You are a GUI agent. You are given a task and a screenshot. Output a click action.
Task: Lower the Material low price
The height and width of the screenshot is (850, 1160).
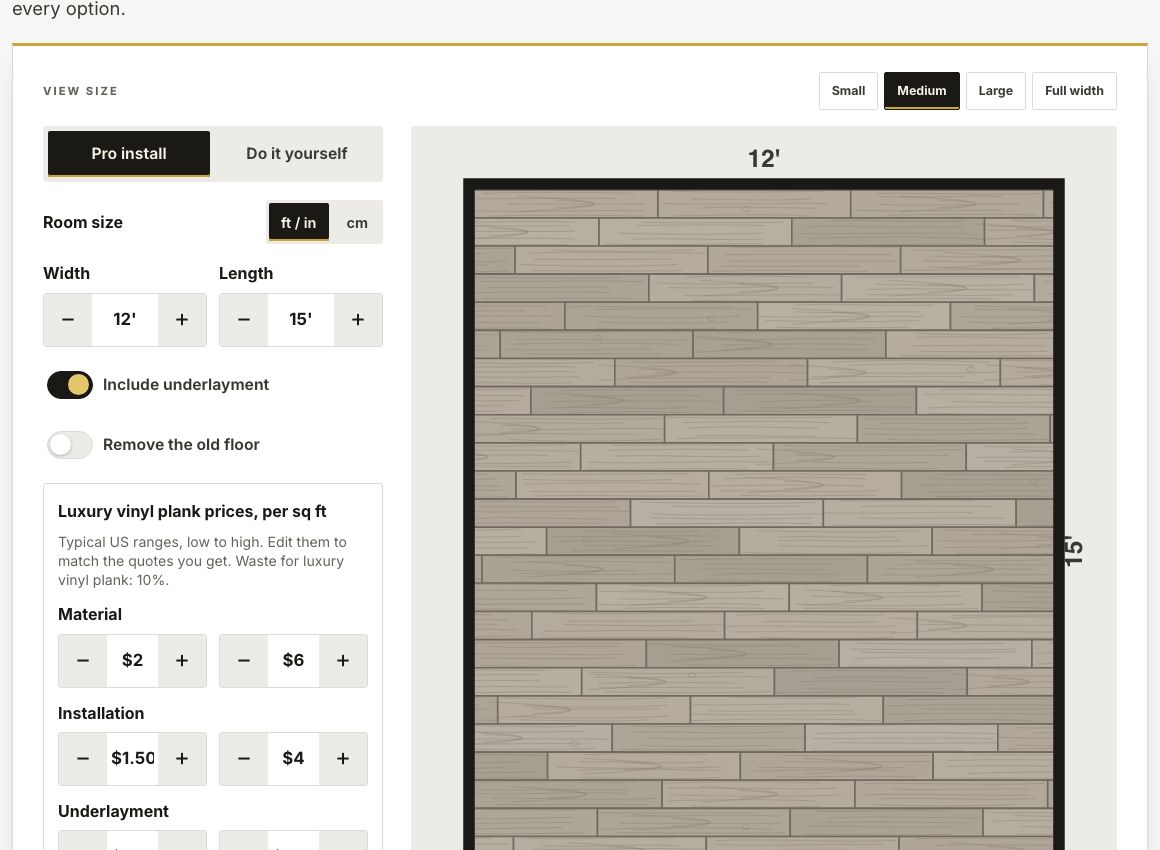click(83, 661)
